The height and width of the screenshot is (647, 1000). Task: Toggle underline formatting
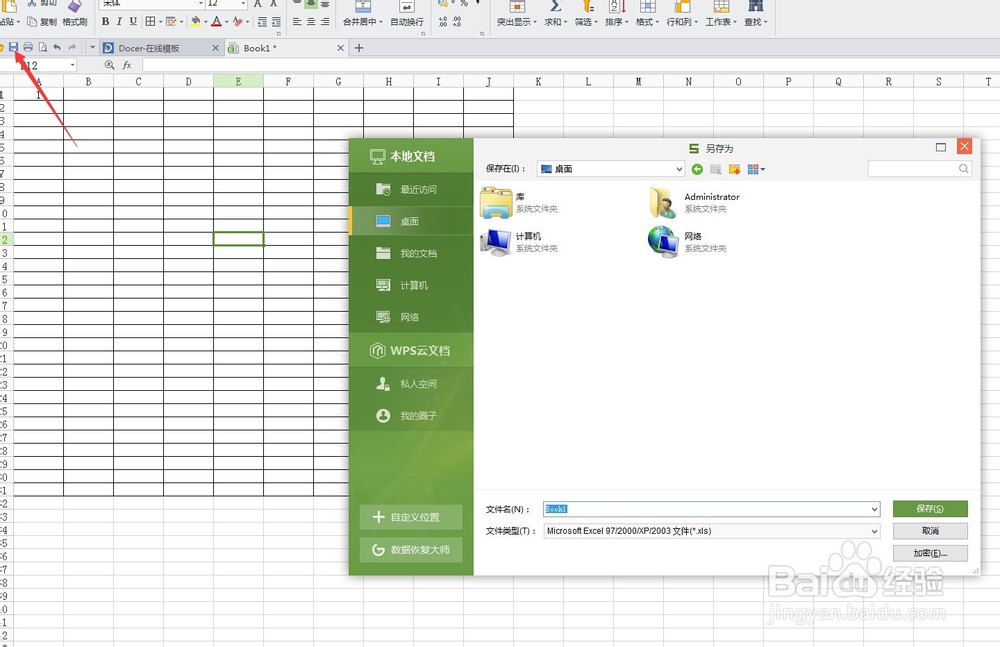(x=132, y=22)
